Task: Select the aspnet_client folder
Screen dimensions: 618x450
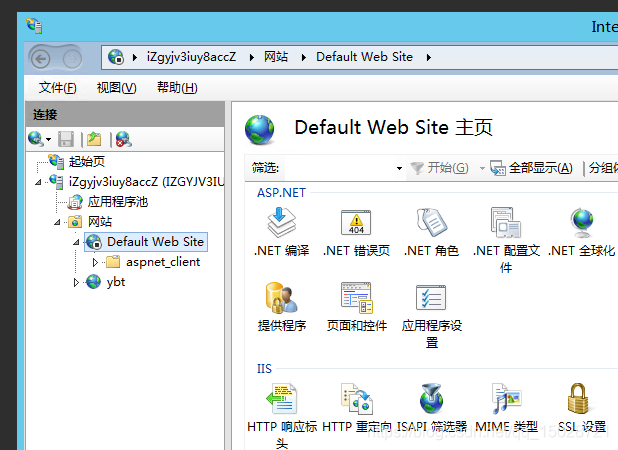Action: pos(153,262)
